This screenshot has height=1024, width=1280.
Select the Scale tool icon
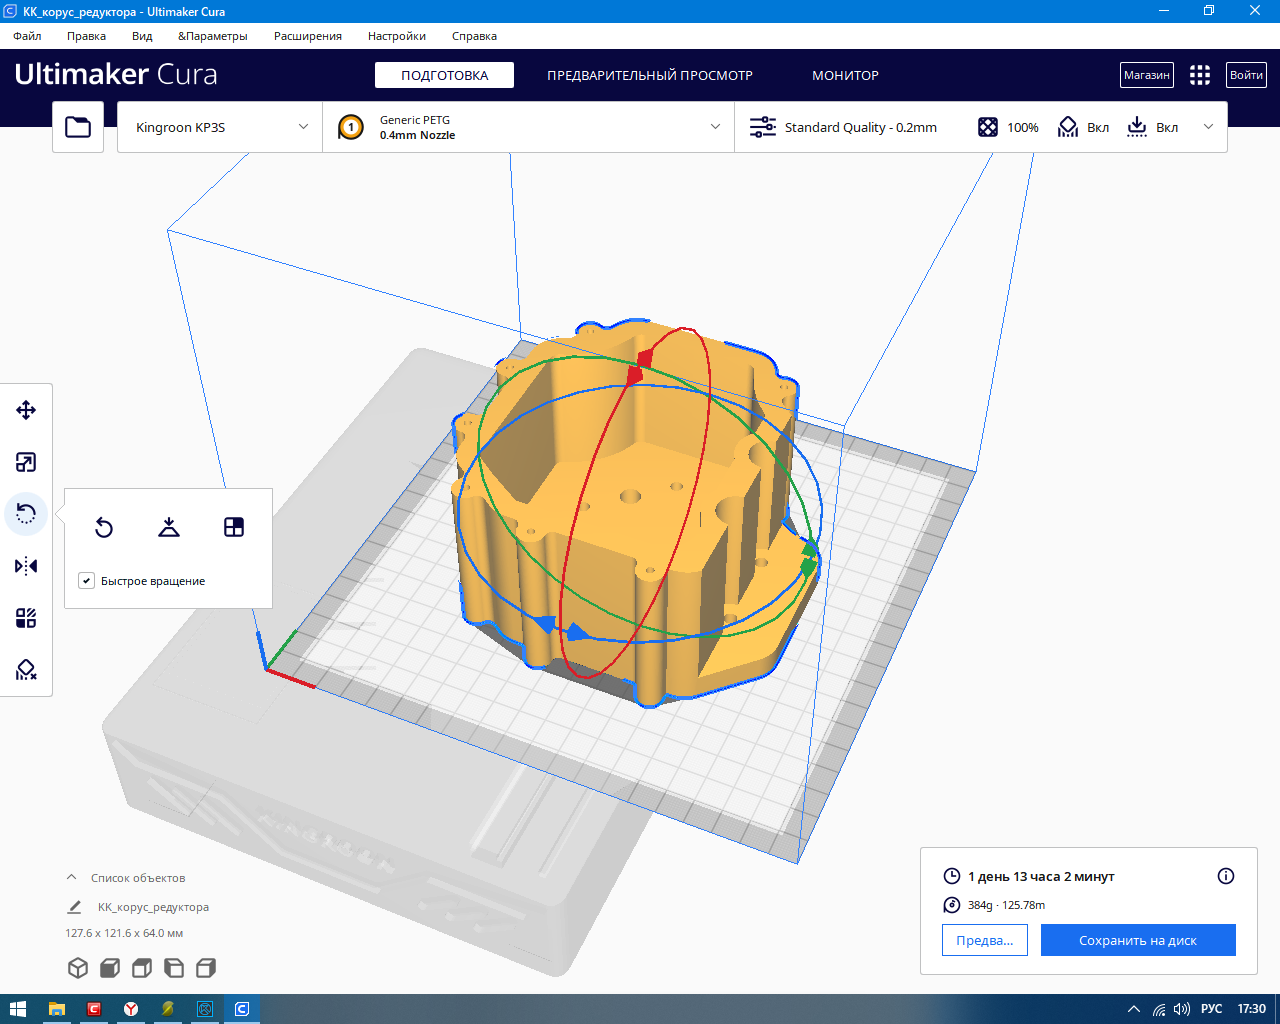click(x=26, y=462)
